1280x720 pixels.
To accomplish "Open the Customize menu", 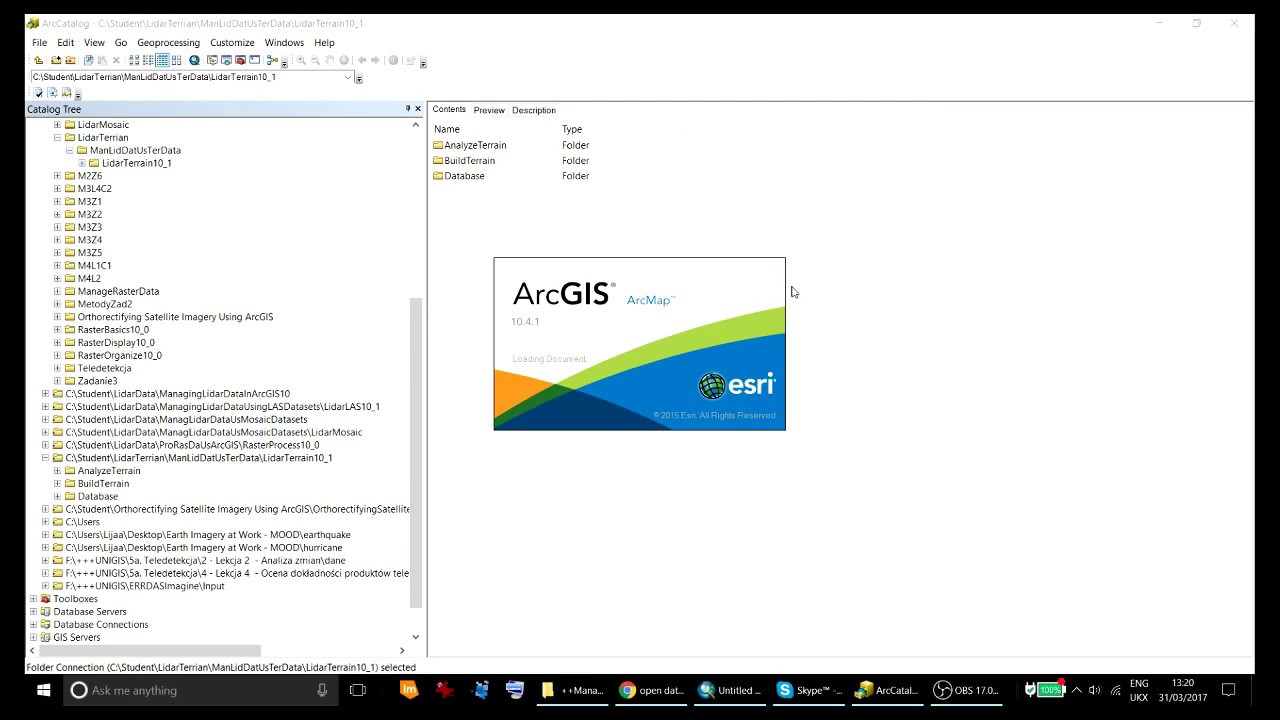I will pos(232,43).
